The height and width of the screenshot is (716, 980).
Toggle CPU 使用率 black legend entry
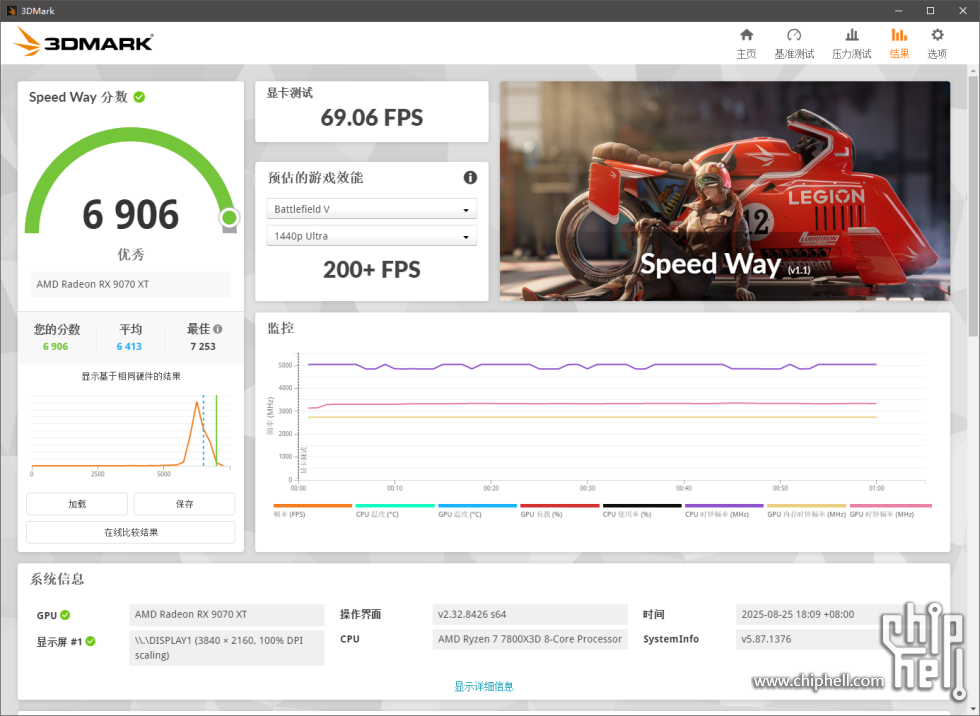pyautogui.click(x=642, y=510)
